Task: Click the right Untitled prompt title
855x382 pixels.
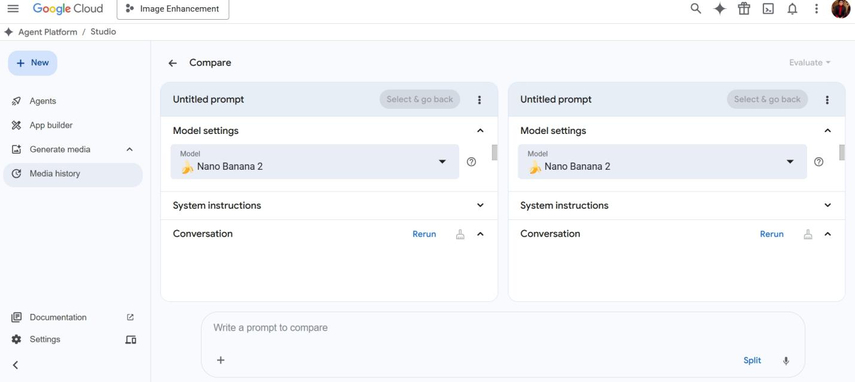Action: [x=556, y=100]
